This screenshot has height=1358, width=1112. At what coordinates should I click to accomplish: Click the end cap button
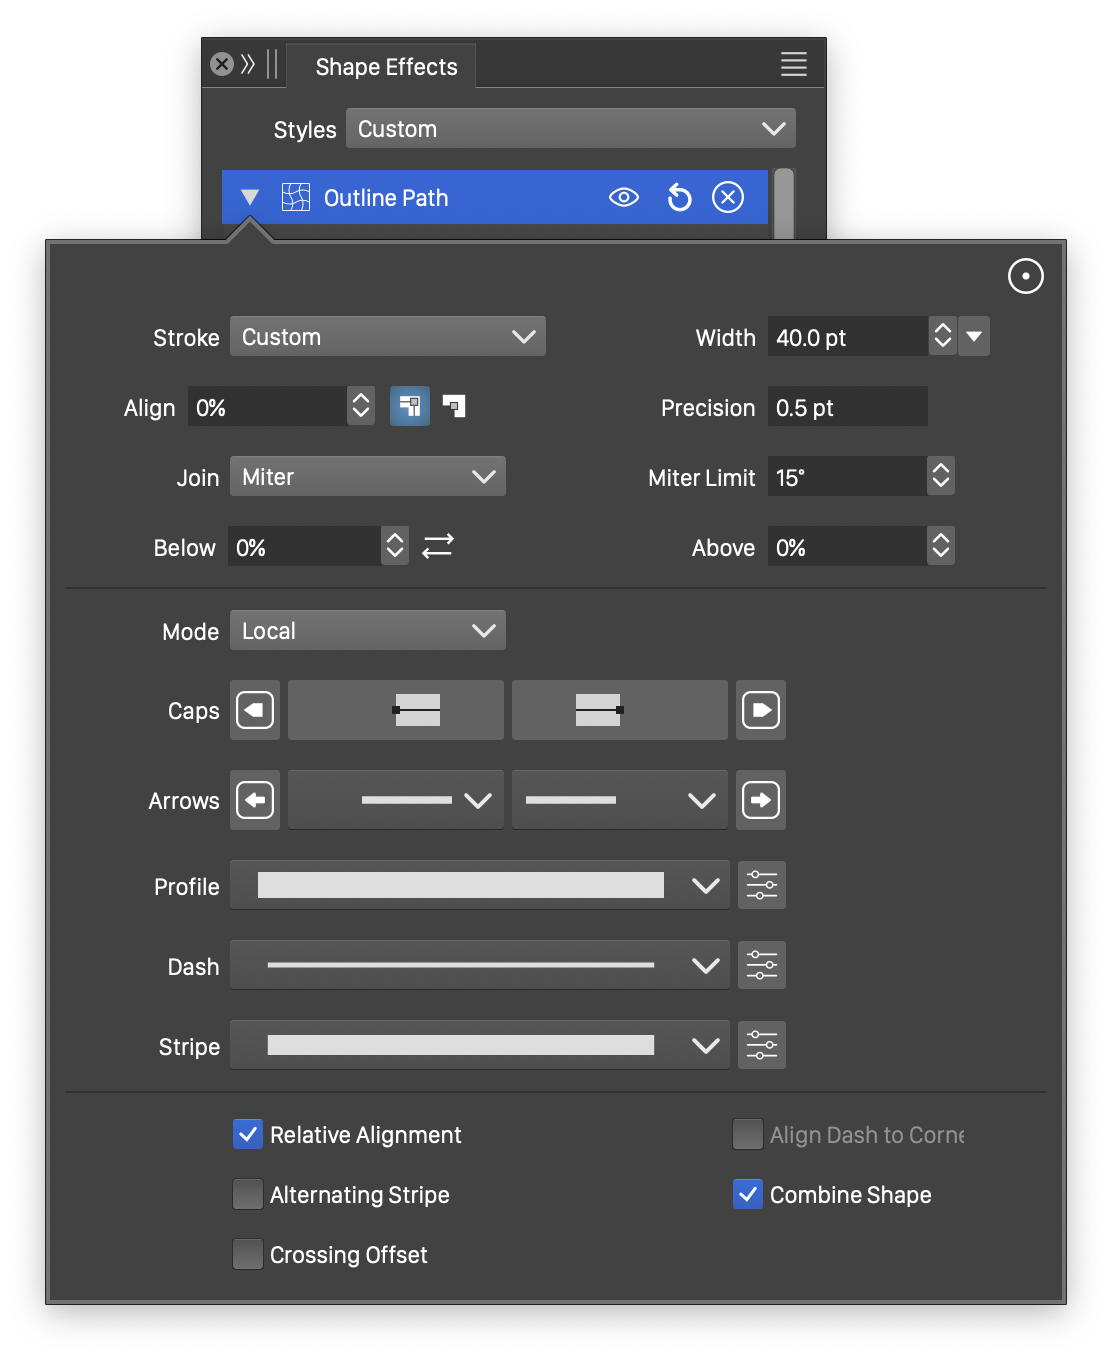761,711
